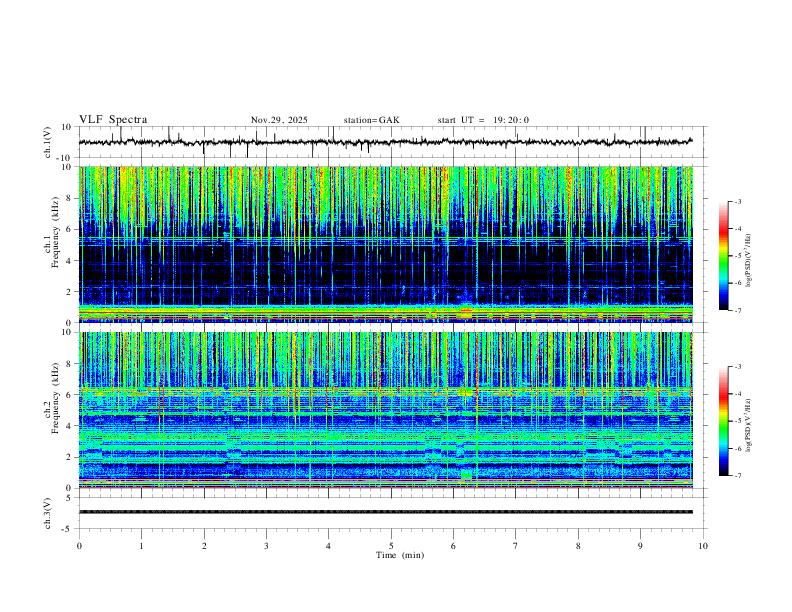
Task: Click the lower color bar '-7' label
Action: pyautogui.click(x=738, y=475)
